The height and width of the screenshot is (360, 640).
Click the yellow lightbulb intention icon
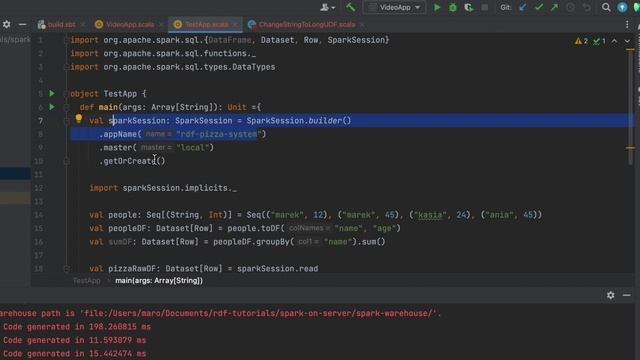[78, 119]
